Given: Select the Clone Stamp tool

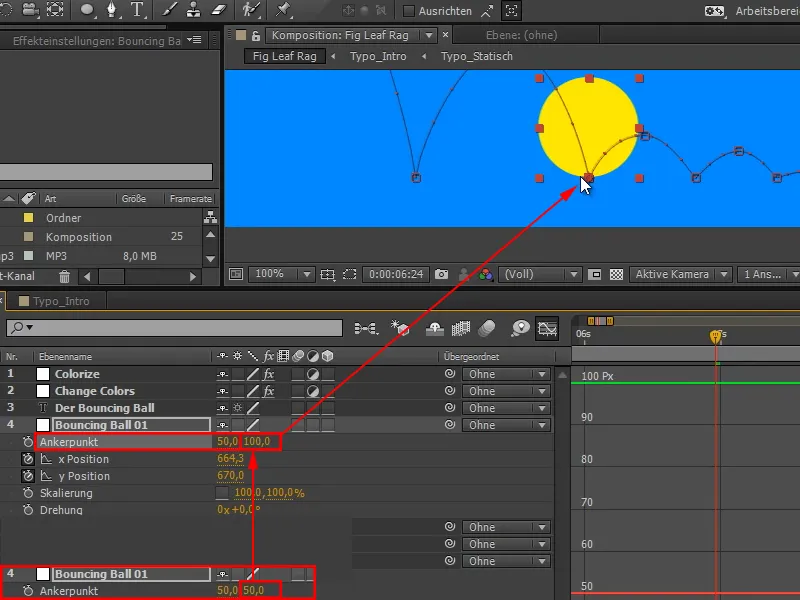Looking at the screenshot, I should [194, 12].
